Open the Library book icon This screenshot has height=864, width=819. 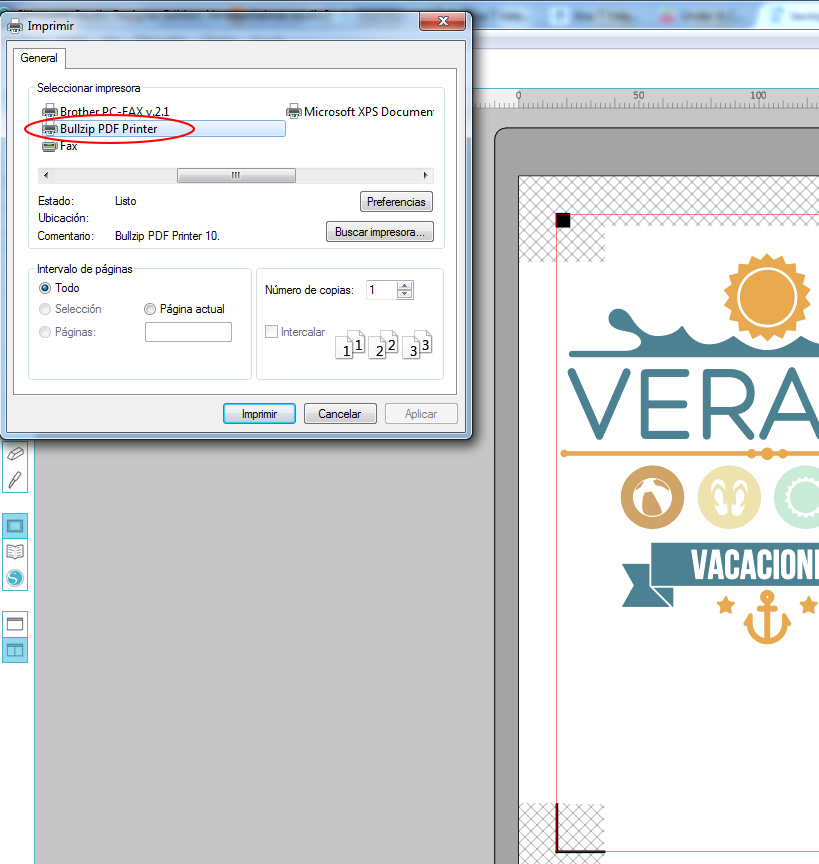(15, 552)
